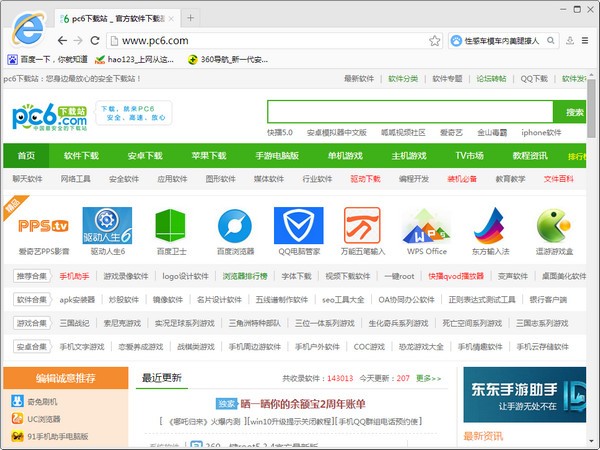Select 主机游戏 in the nav bar
The image size is (600, 450).
pos(409,156)
